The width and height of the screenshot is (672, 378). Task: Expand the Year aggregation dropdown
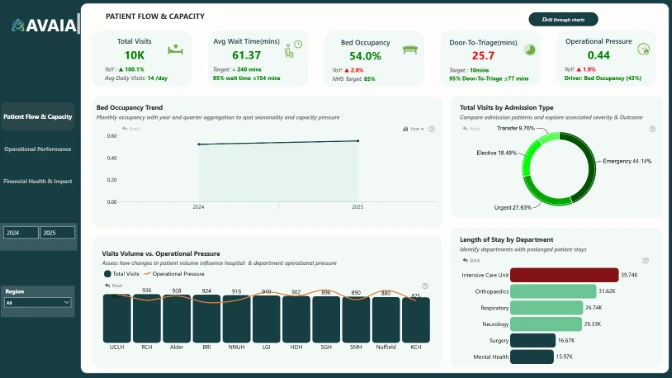[x=413, y=129]
